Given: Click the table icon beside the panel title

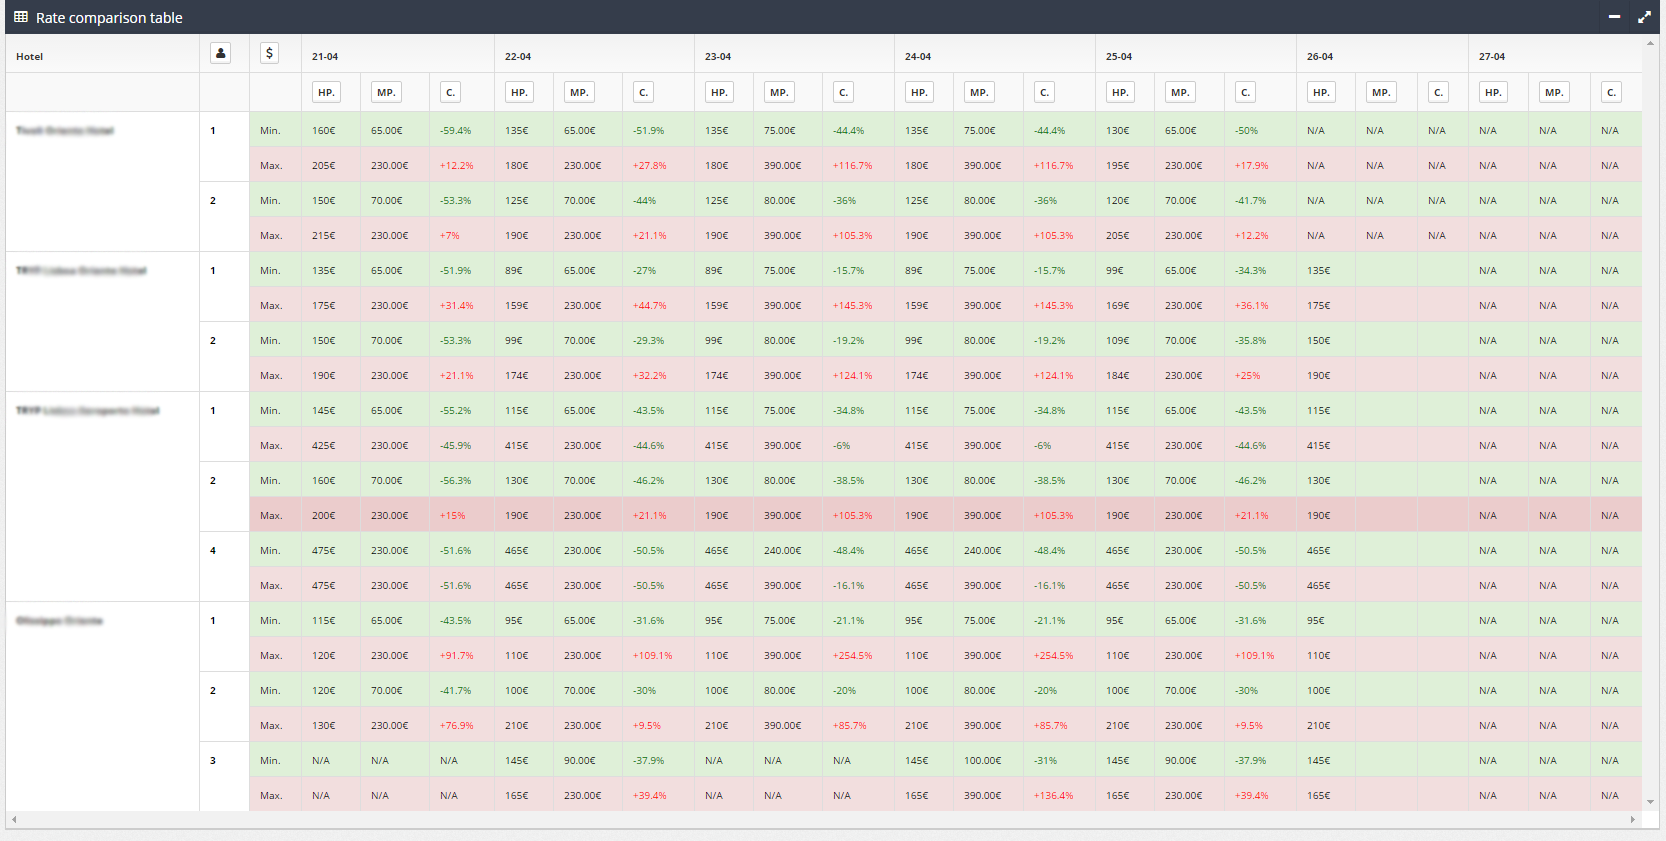Looking at the screenshot, I should click(x=20, y=17).
